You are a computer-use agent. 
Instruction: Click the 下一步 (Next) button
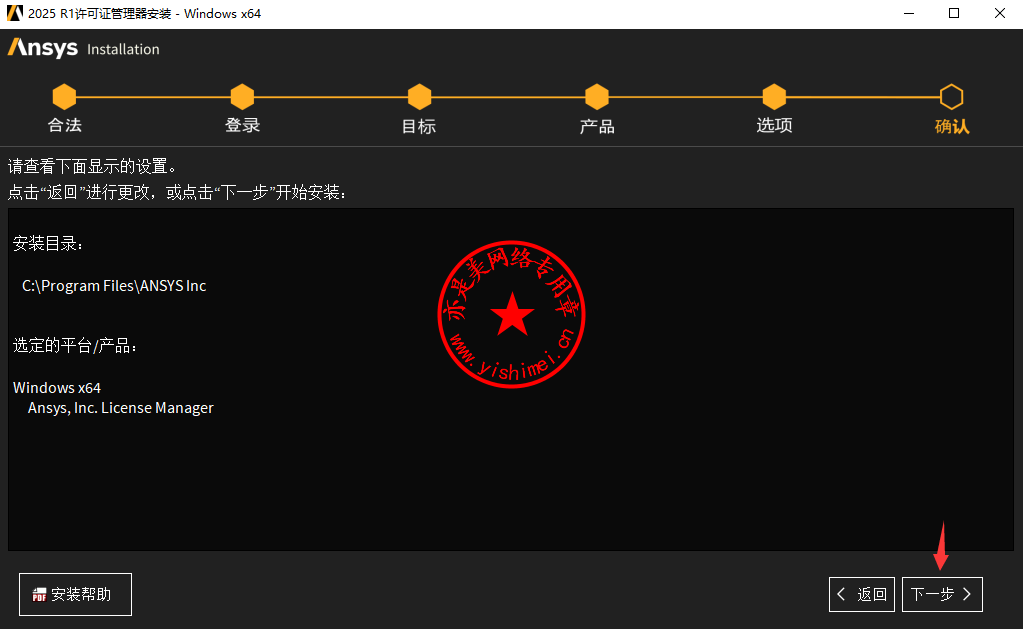(x=942, y=594)
